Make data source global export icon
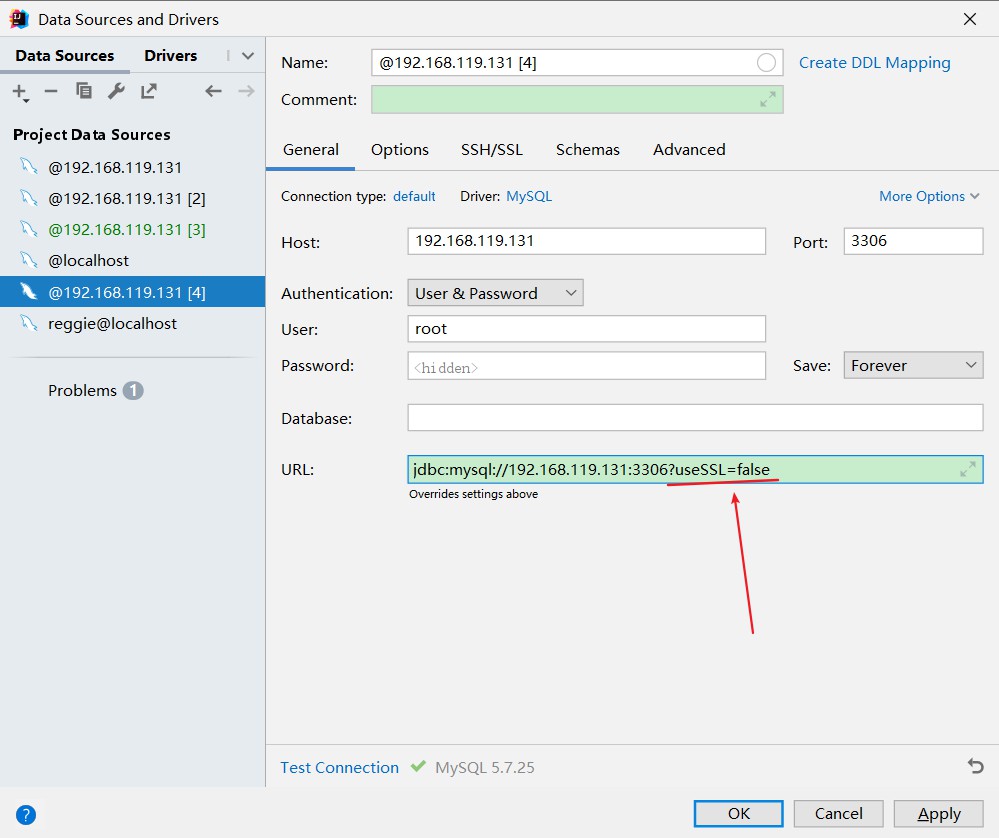Viewport: 999px width, 838px height. 148,91
